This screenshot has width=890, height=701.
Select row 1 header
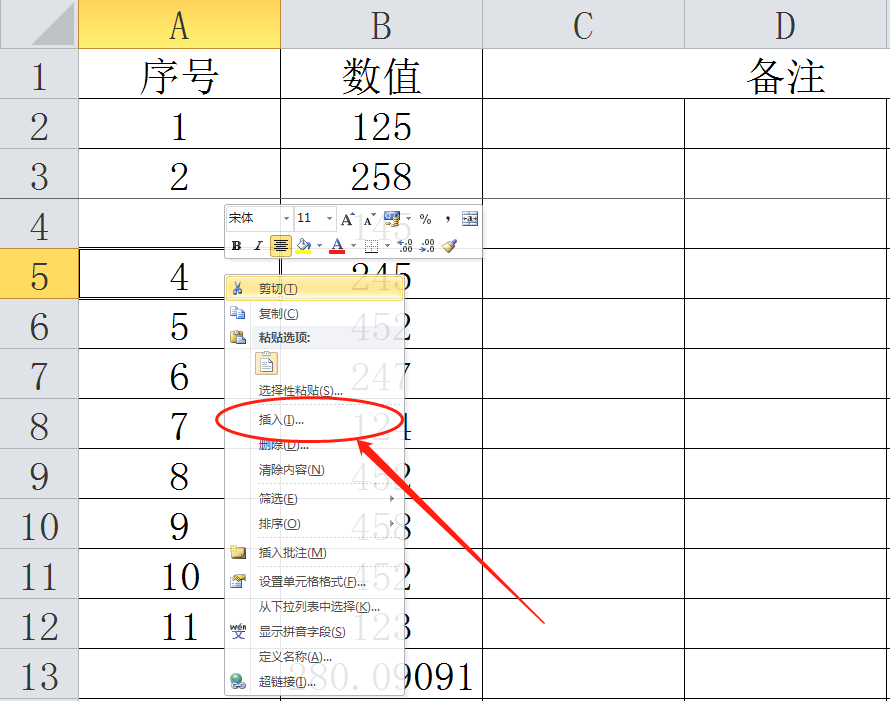[39, 74]
